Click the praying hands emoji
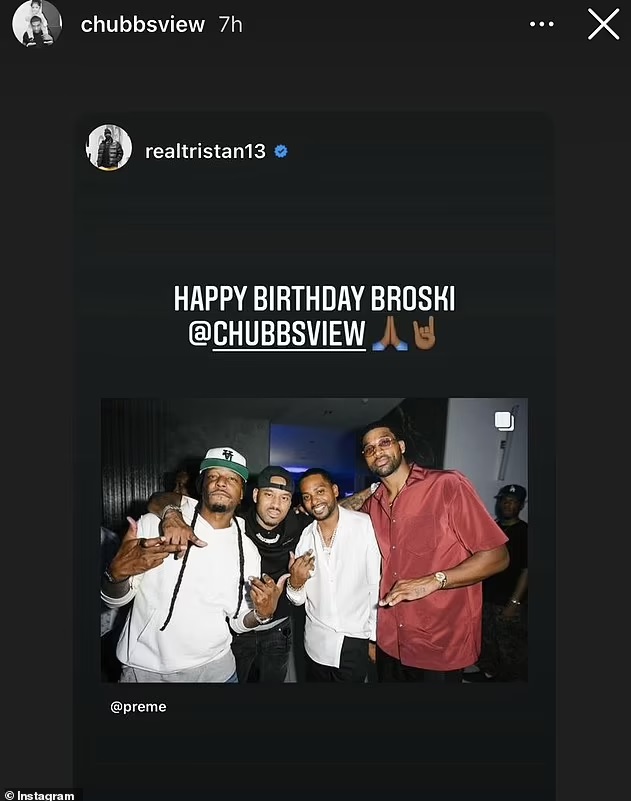Image resolution: width=631 pixels, height=801 pixels. [390, 334]
